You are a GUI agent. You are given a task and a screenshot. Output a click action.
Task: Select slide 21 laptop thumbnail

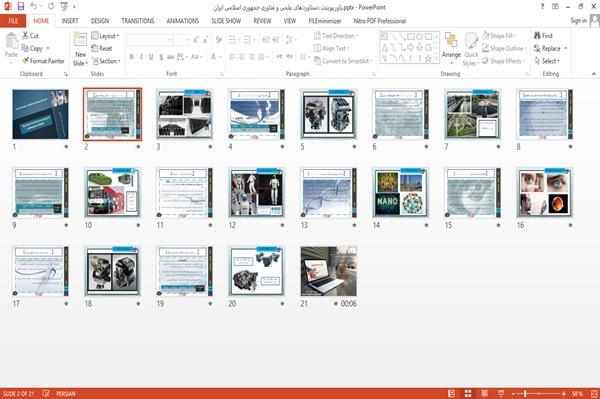[x=329, y=271]
